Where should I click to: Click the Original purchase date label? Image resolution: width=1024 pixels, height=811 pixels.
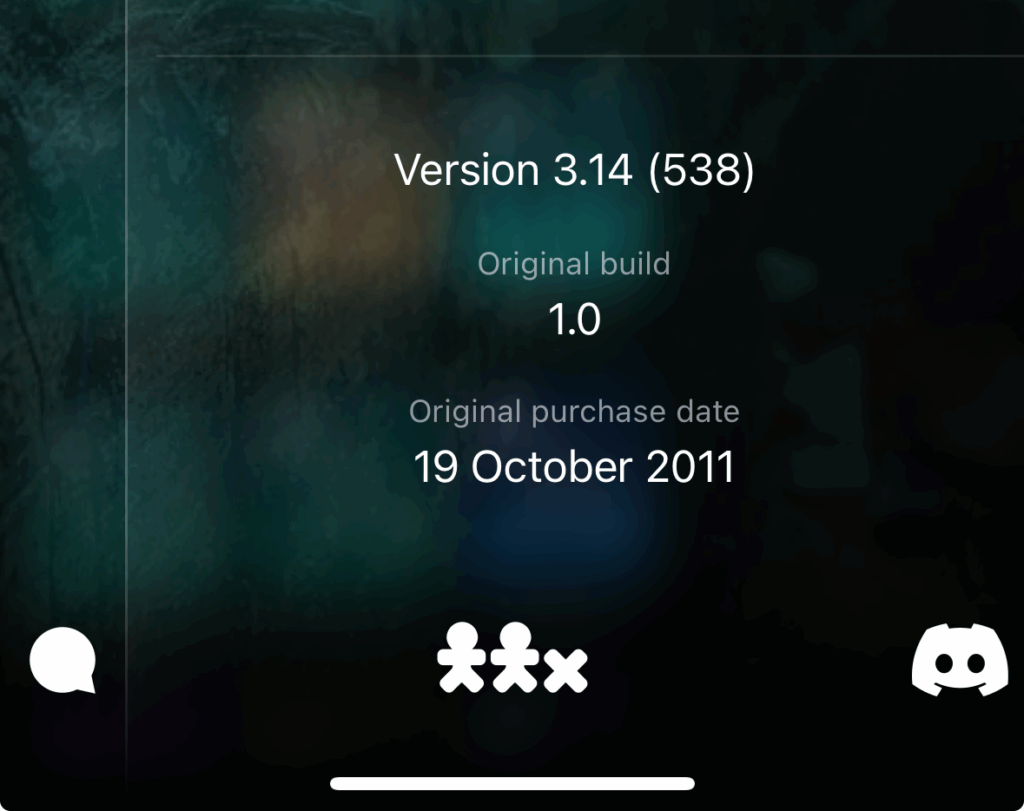[x=574, y=412]
